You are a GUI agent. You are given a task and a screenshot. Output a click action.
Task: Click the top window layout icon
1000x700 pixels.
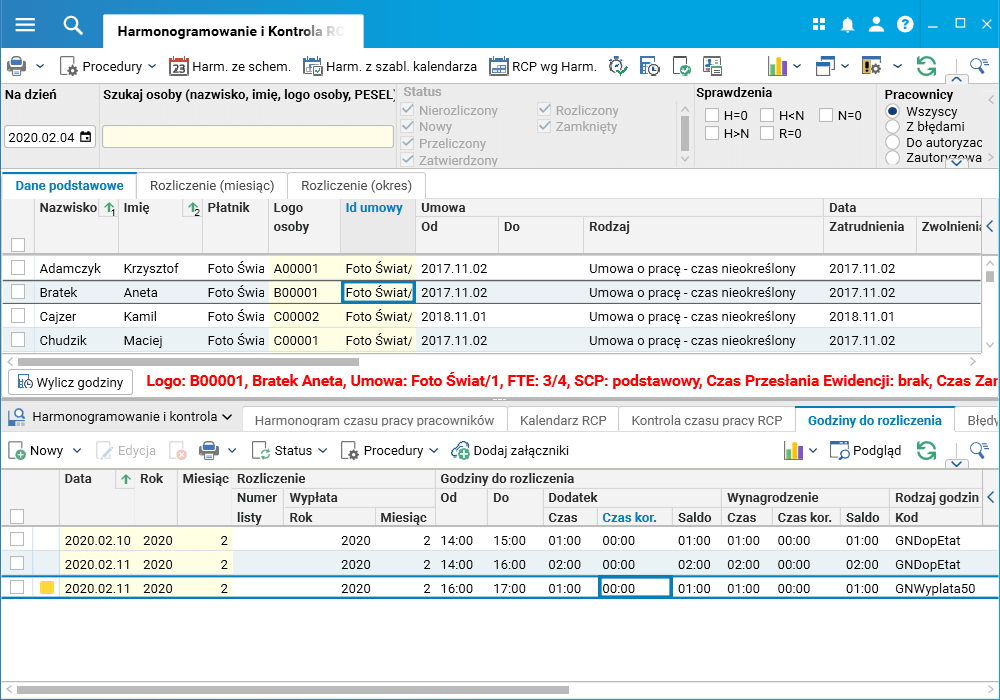825,66
